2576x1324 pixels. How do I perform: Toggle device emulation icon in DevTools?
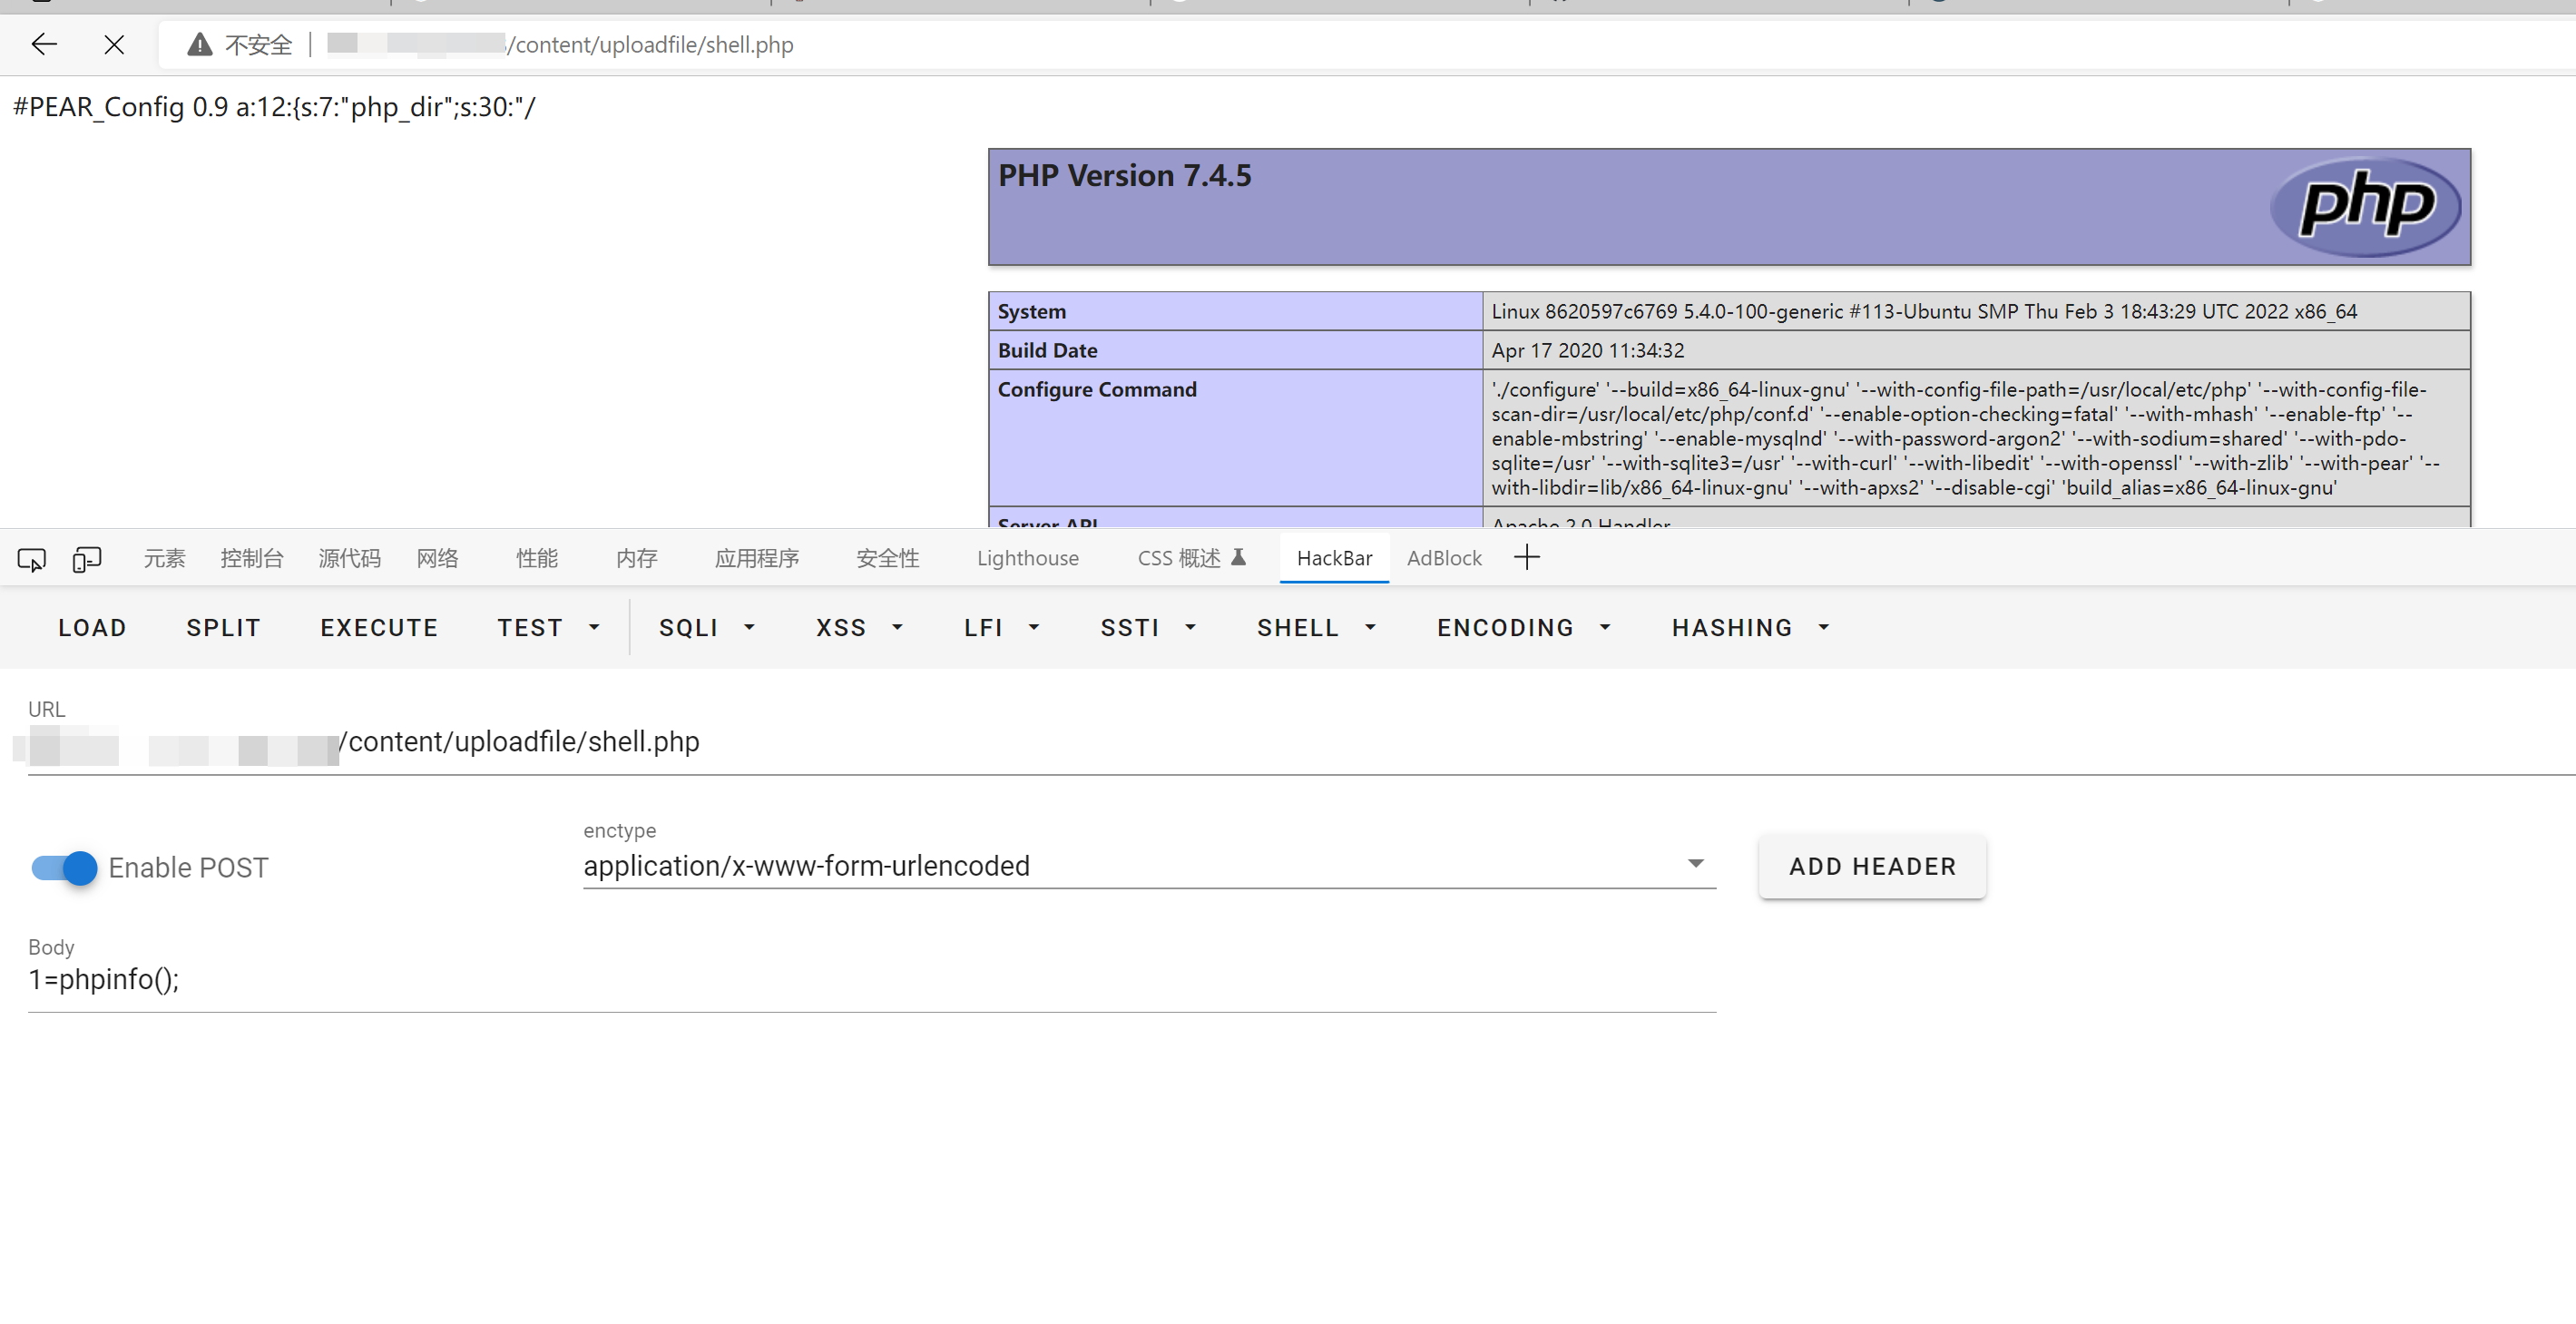(87, 558)
